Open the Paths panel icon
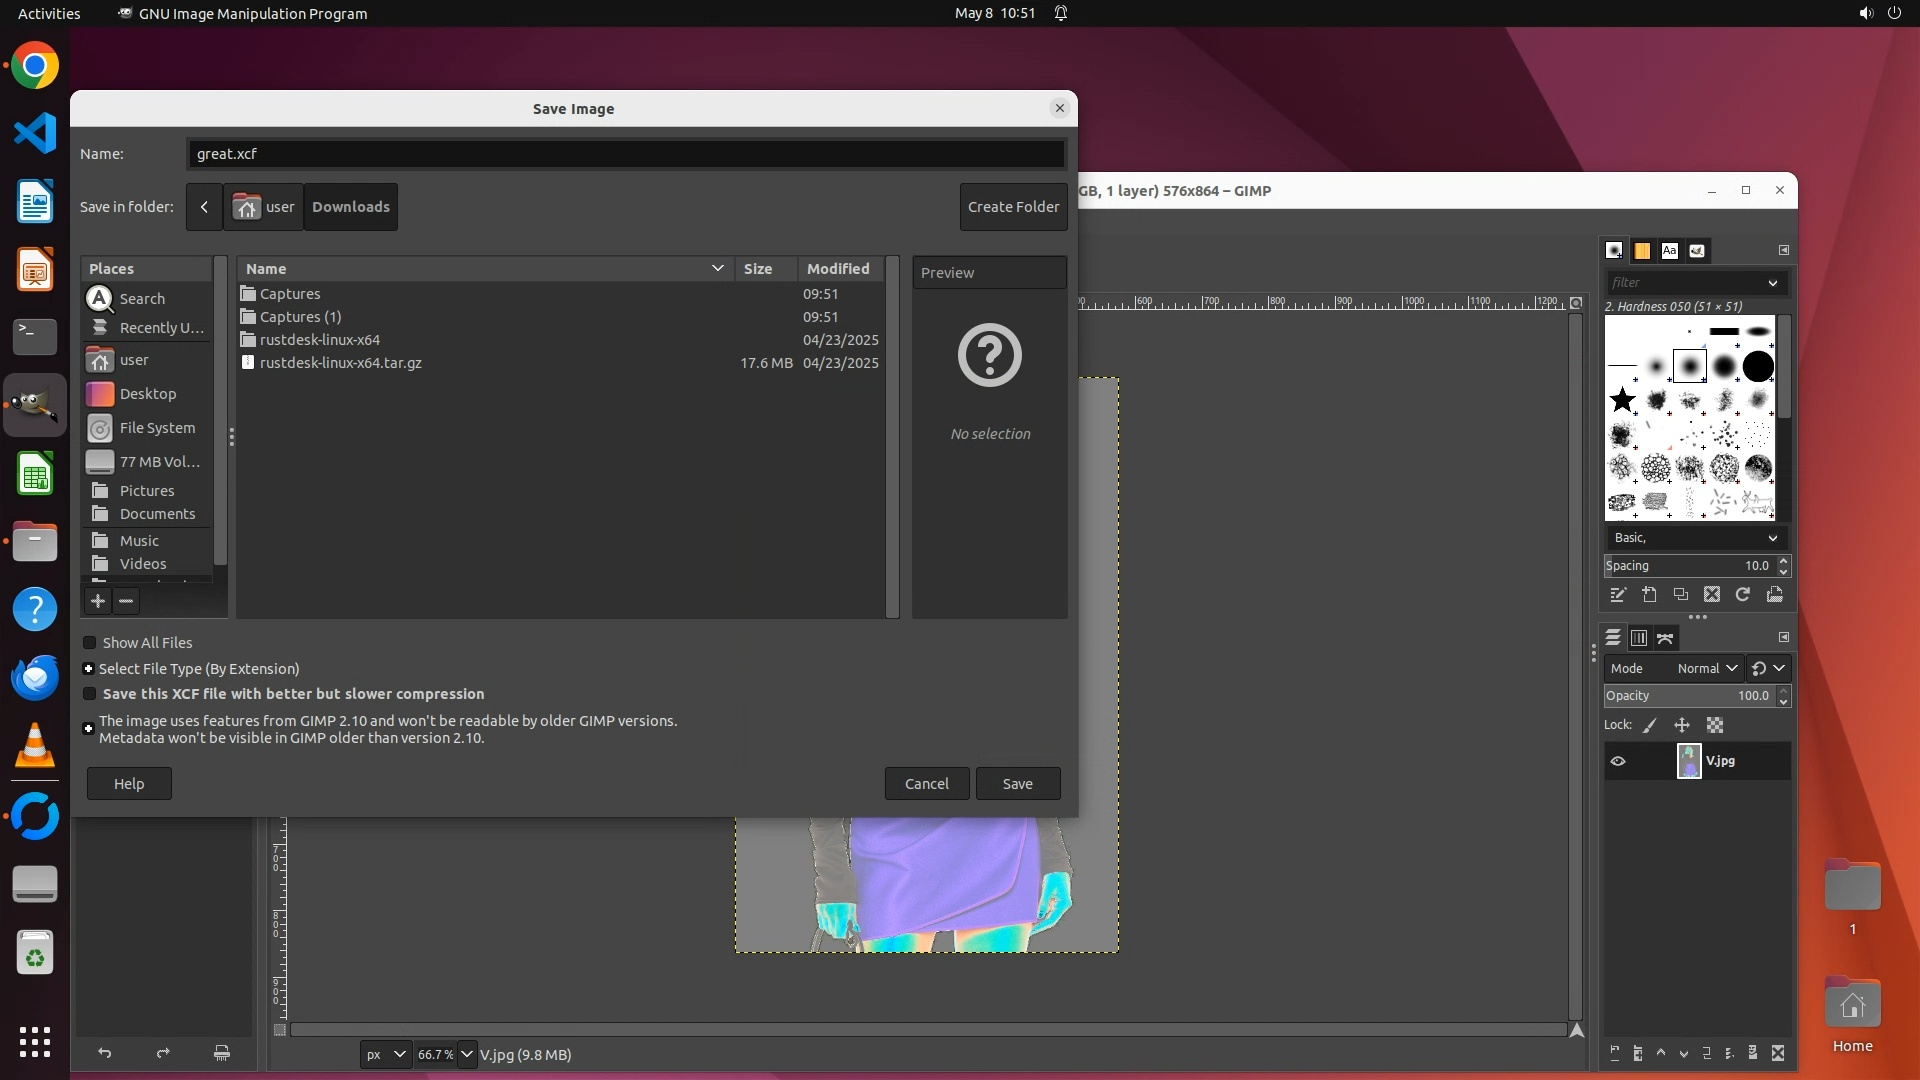Screen dimensions: 1920x1080 [1665, 638]
